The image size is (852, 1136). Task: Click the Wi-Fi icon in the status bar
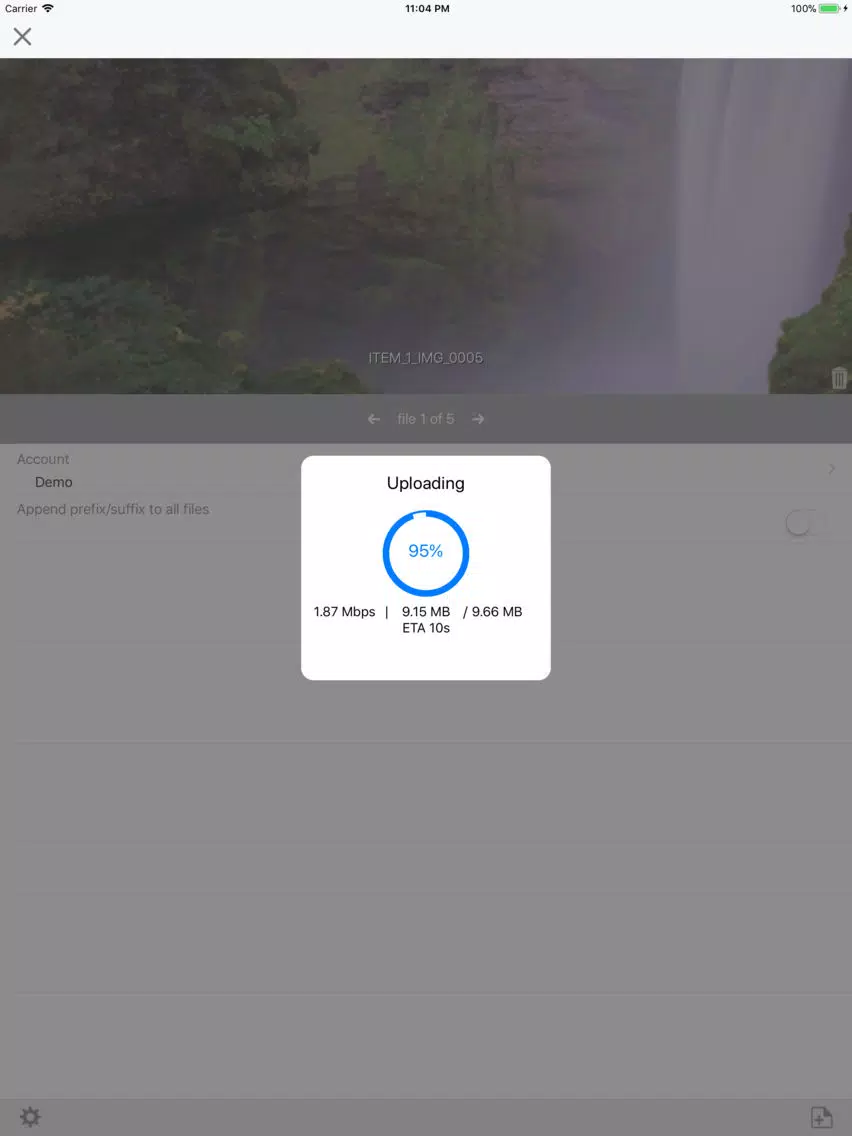(x=48, y=8)
